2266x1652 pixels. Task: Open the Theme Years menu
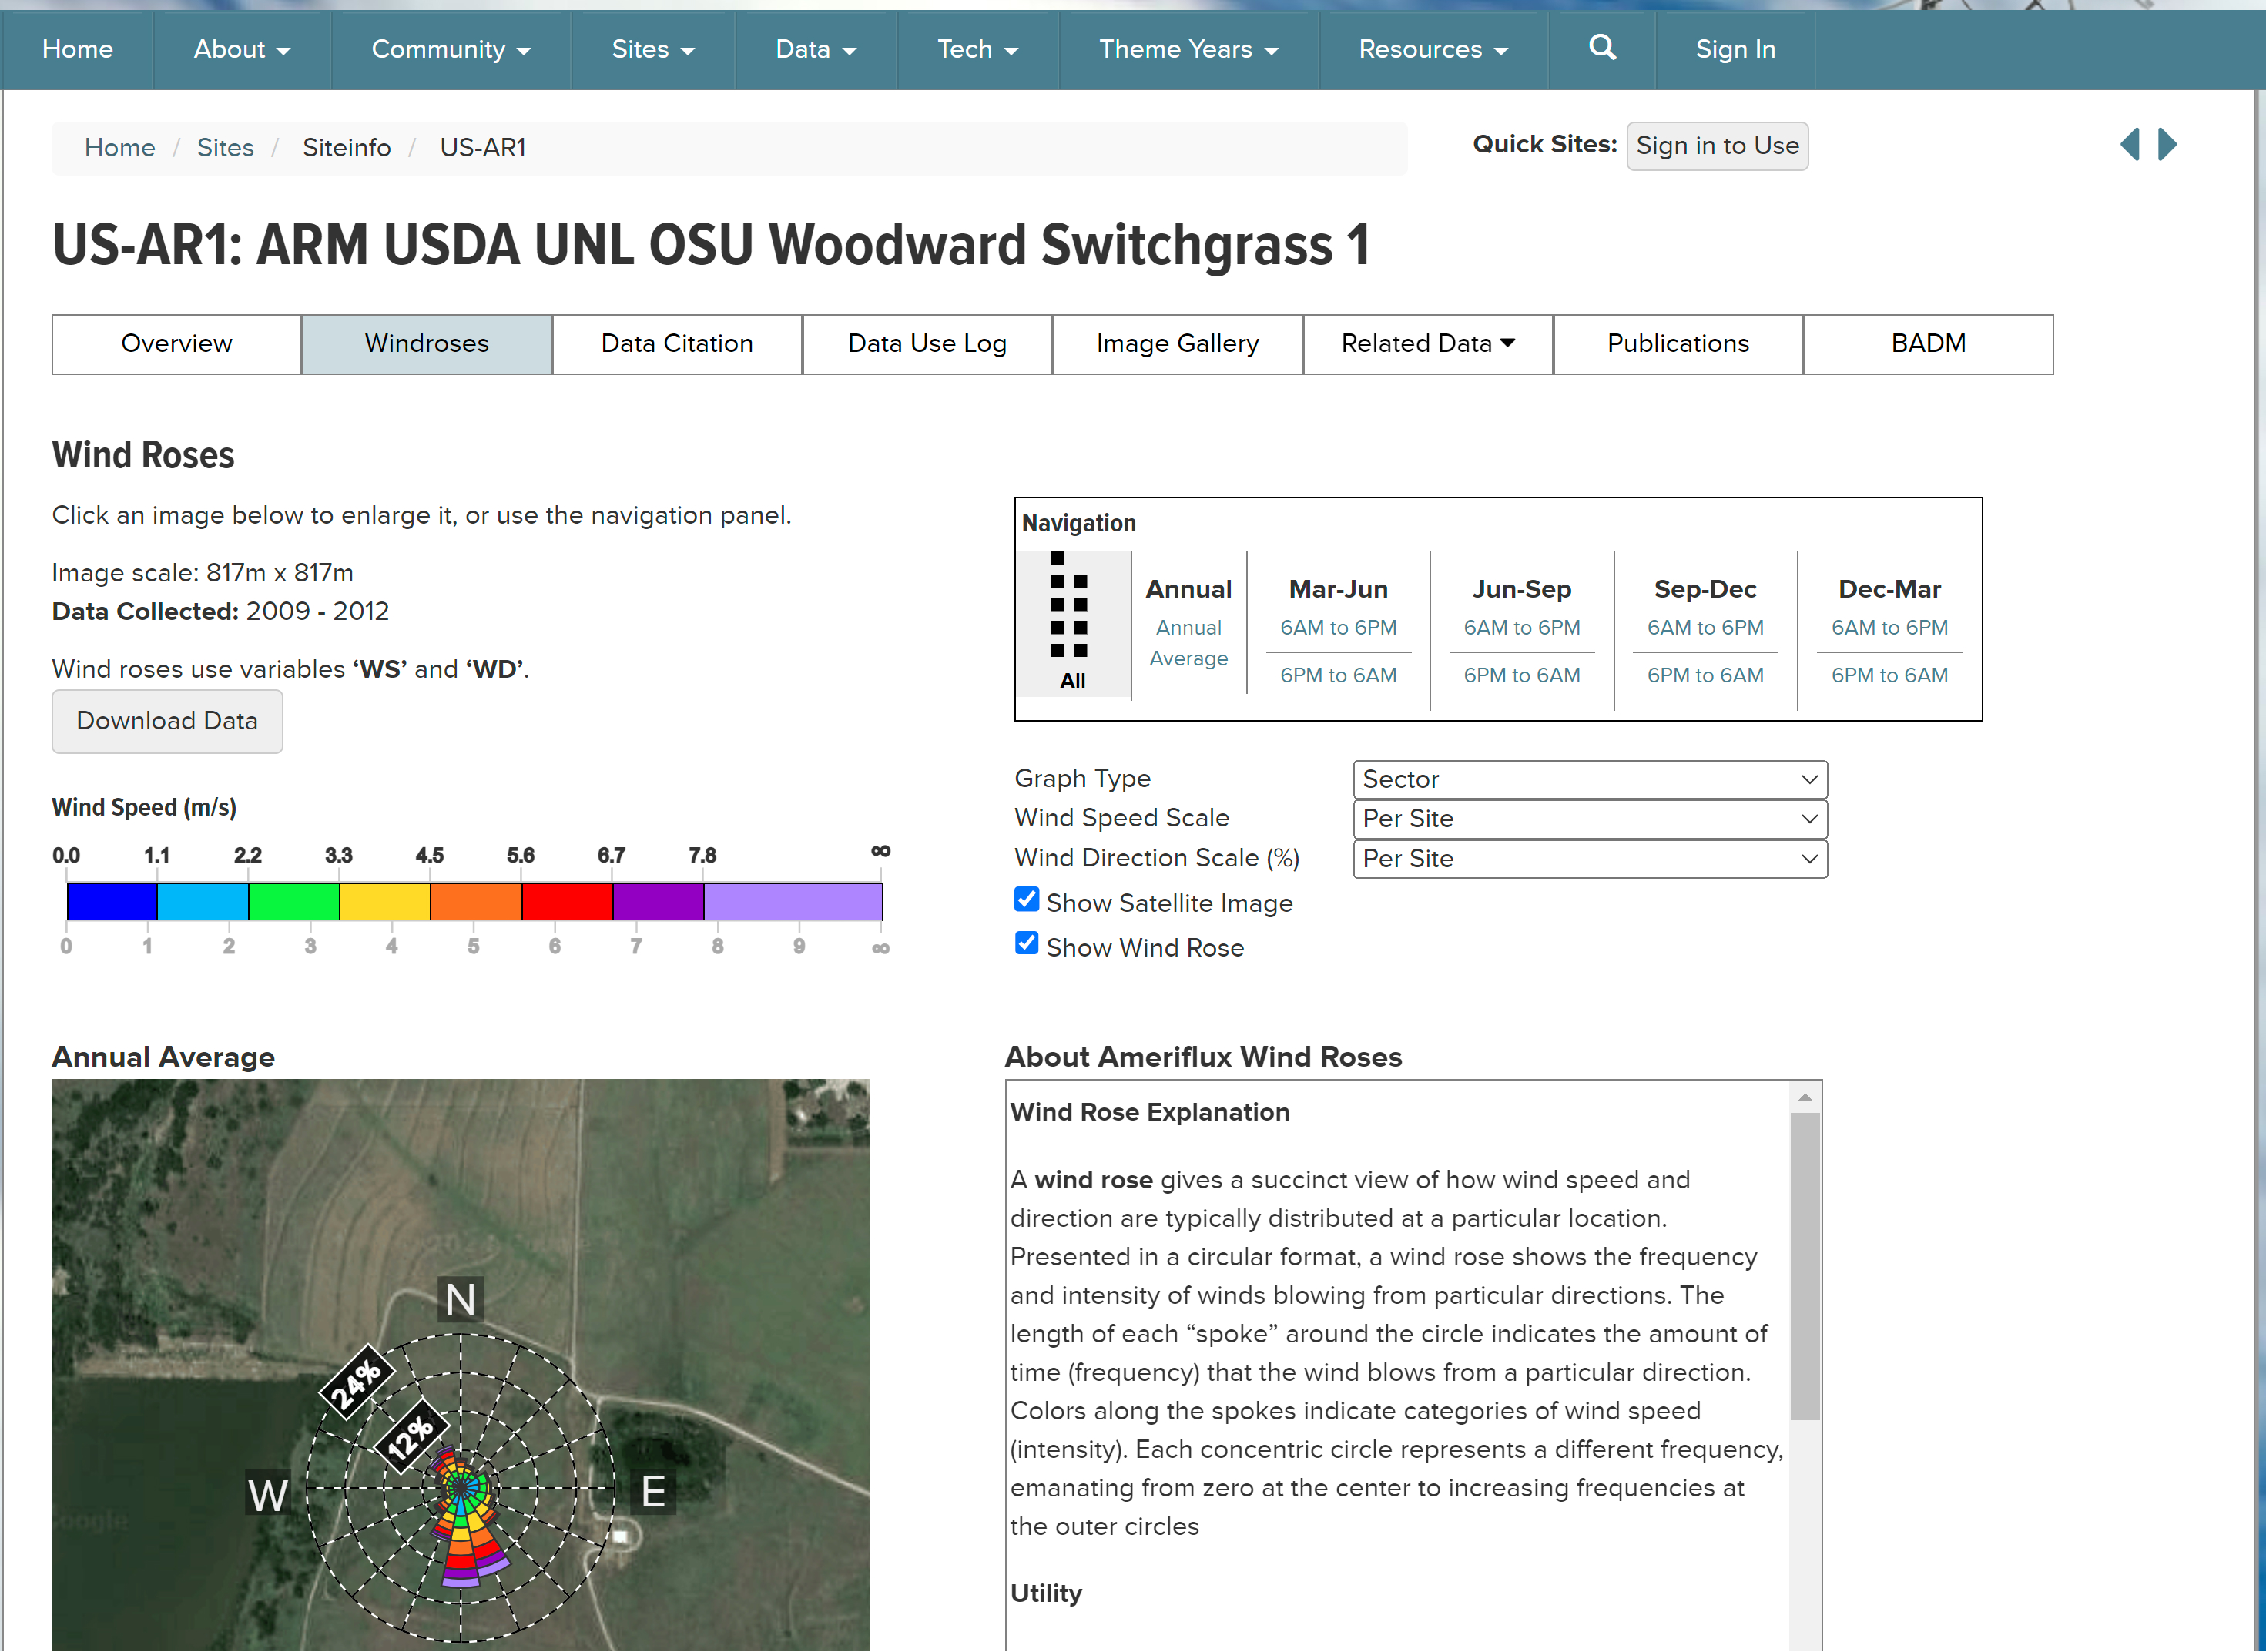click(1188, 49)
